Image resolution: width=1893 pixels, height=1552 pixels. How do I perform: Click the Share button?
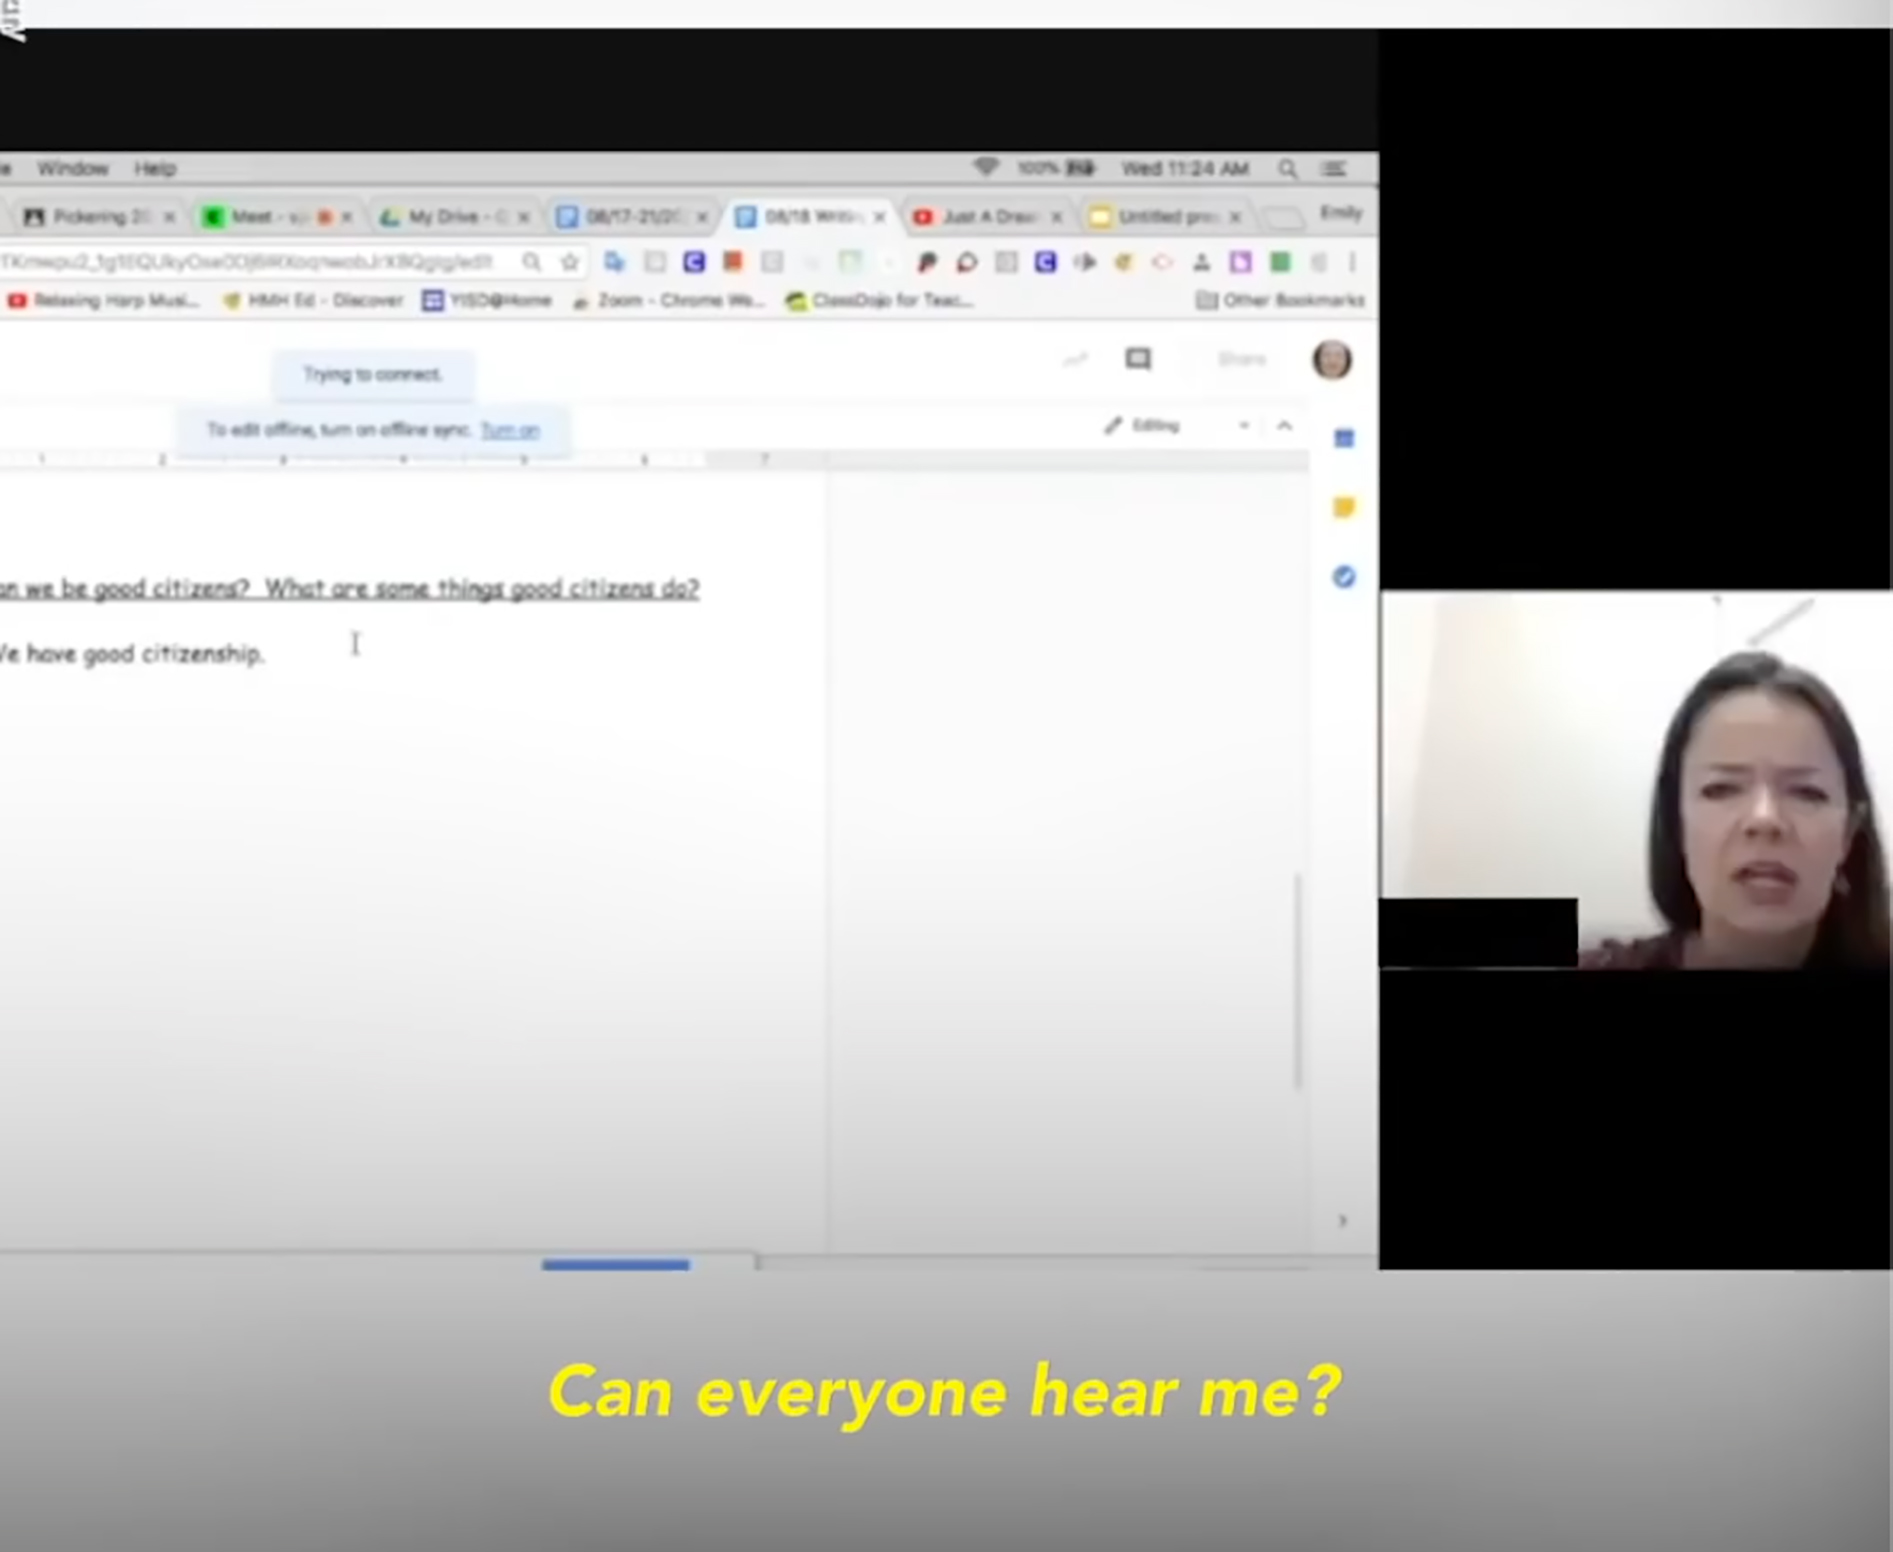tap(1241, 359)
